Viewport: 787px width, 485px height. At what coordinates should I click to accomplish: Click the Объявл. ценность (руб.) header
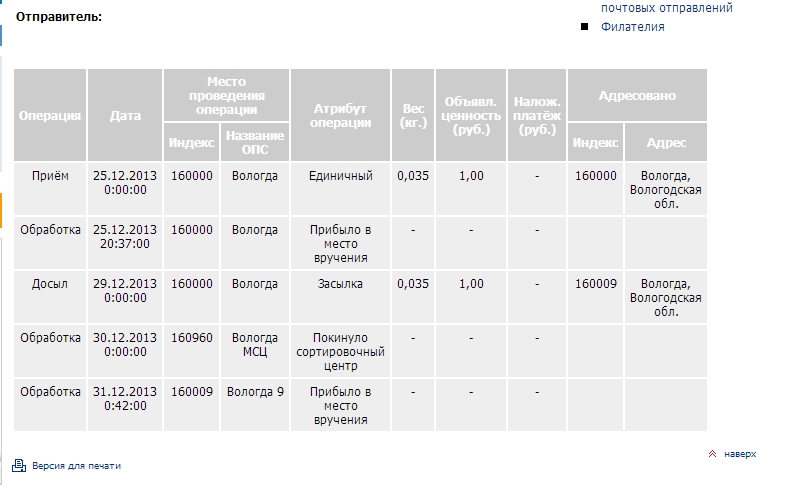click(x=470, y=115)
